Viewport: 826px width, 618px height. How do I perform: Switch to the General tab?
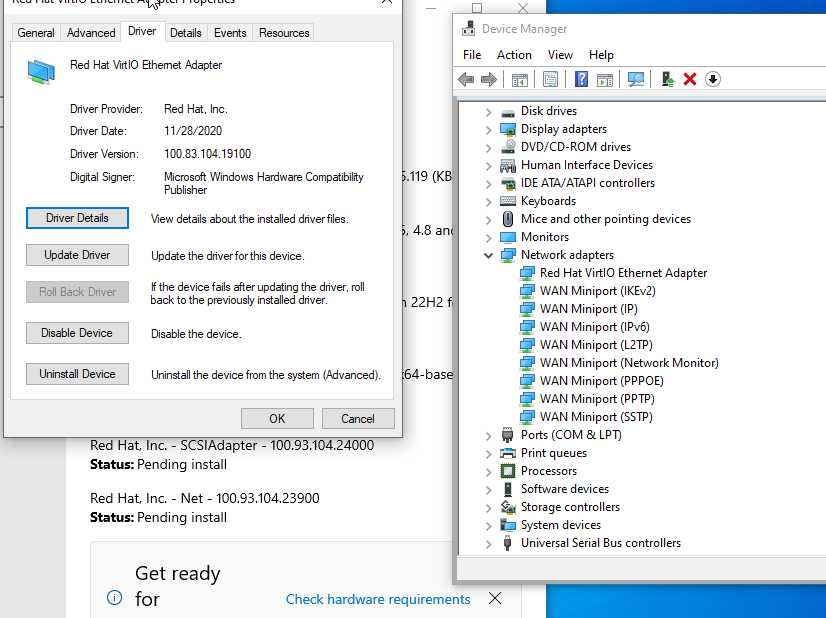36,33
